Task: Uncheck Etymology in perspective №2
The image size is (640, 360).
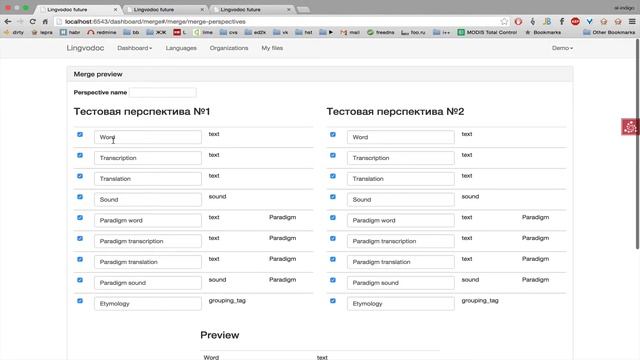Action: [333, 301]
